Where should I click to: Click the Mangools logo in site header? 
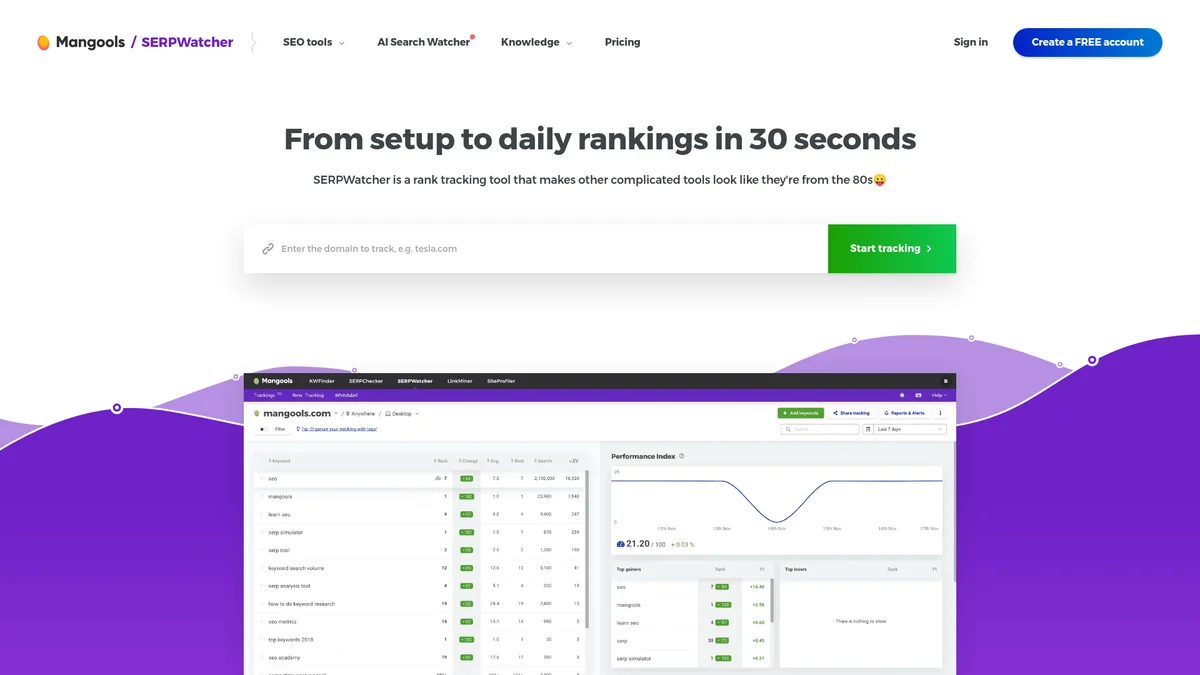(81, 42)
